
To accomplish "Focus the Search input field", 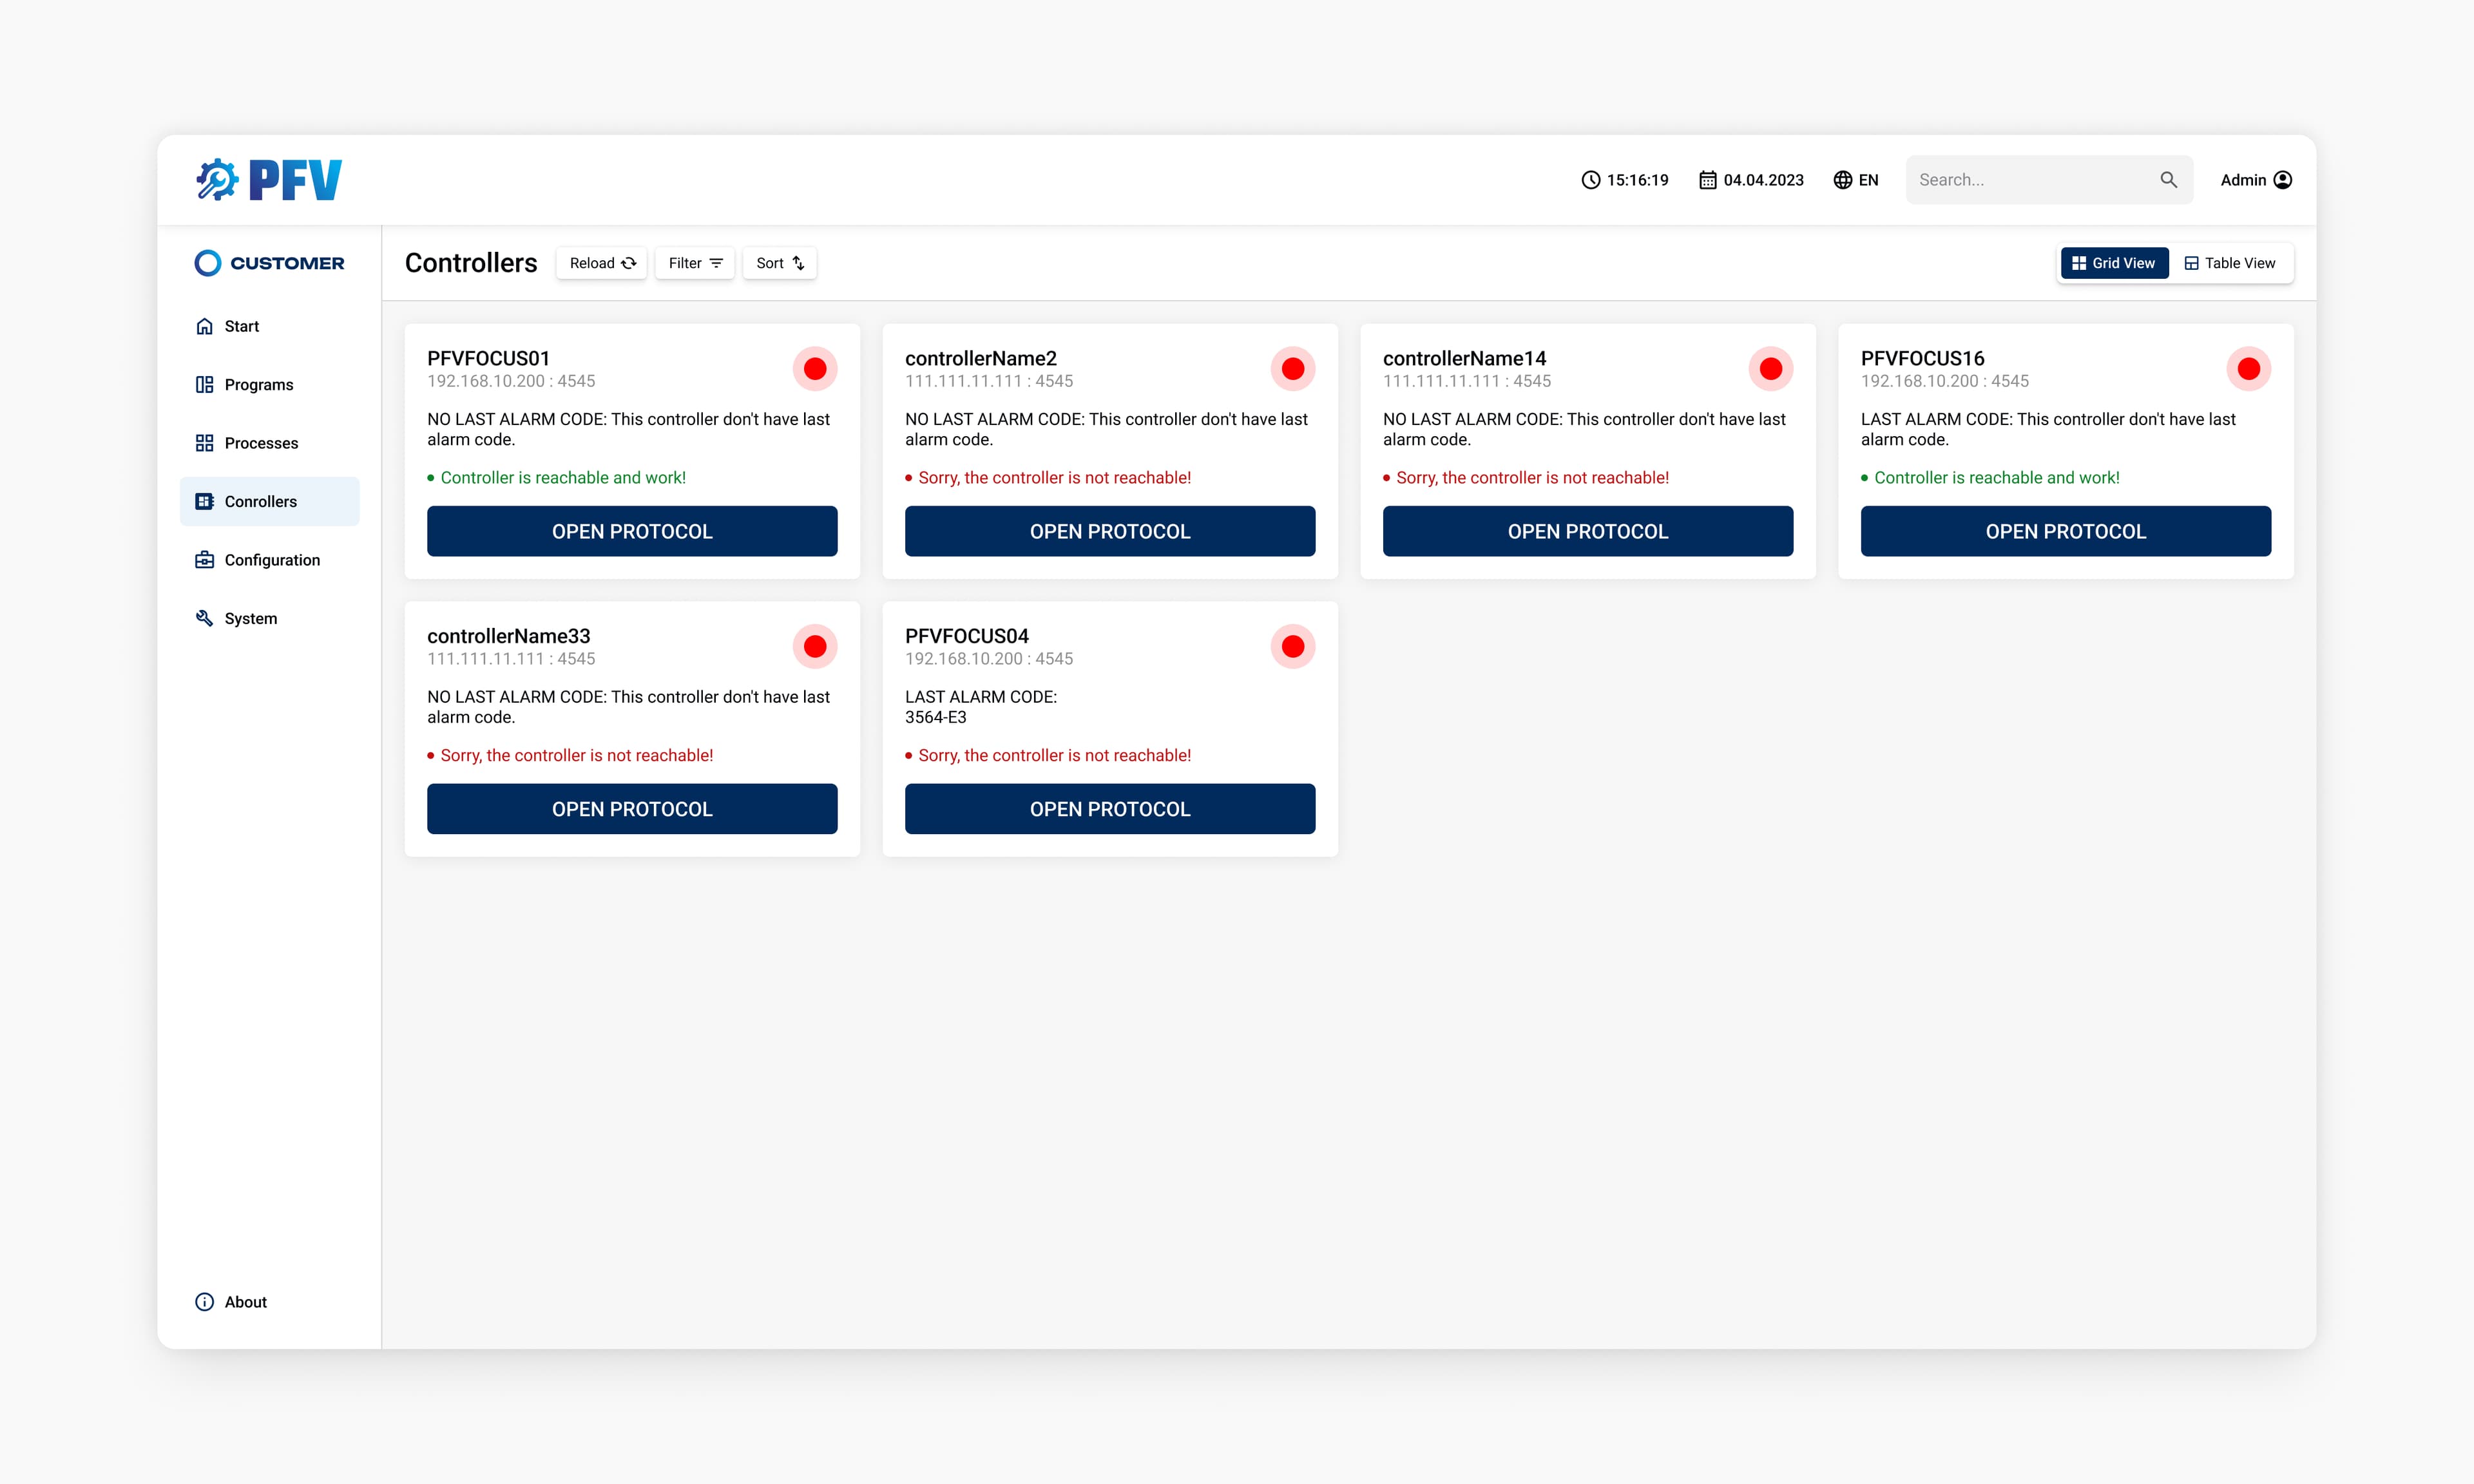I will point(2050,180).
